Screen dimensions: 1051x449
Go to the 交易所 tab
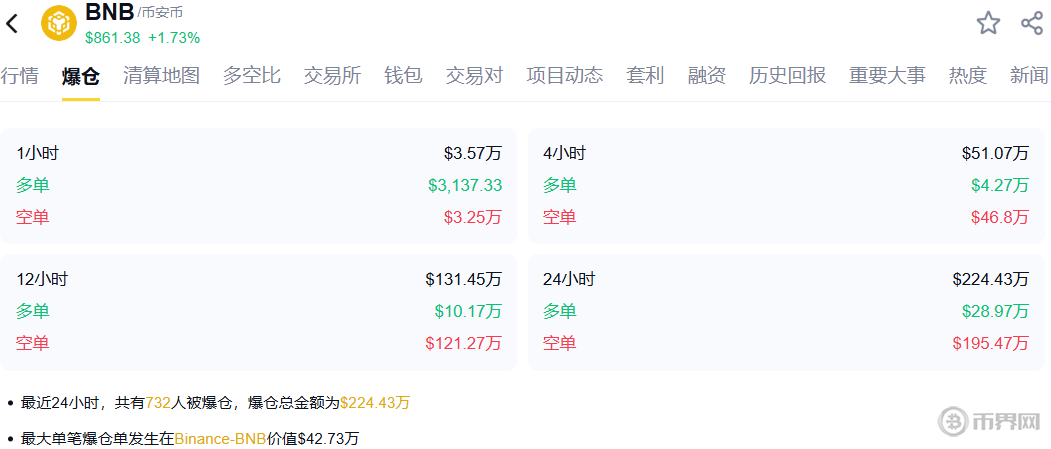[x=332, y=75]
